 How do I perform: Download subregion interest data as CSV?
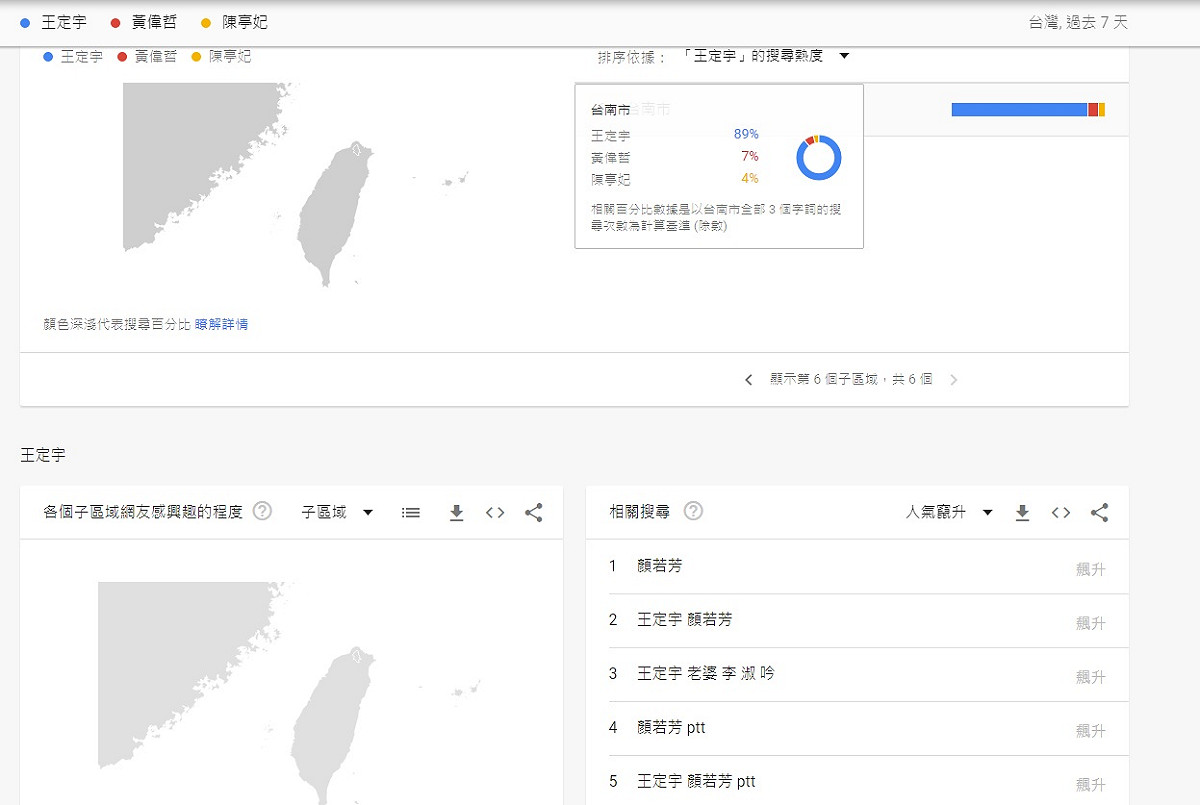point(457,513)
